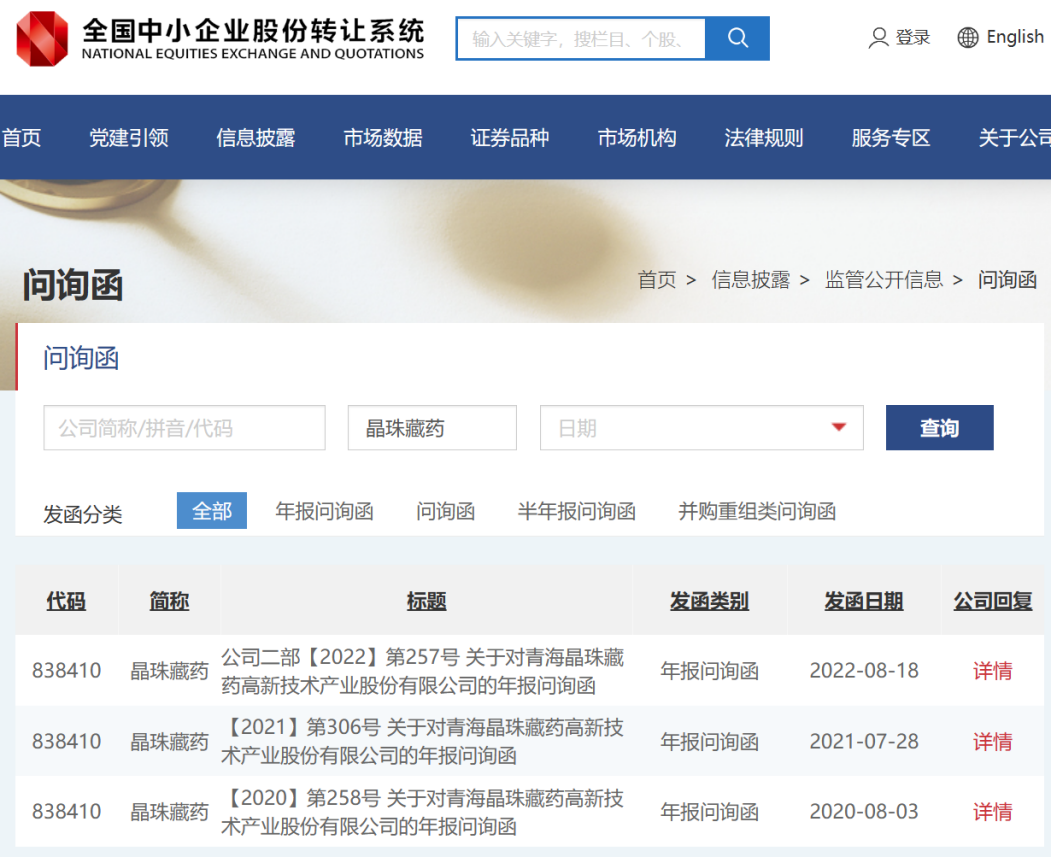Viewport: 1051px width, 857px height.
Task: Click breadcrumb 首页 link
Action: [x=657, y=279]
